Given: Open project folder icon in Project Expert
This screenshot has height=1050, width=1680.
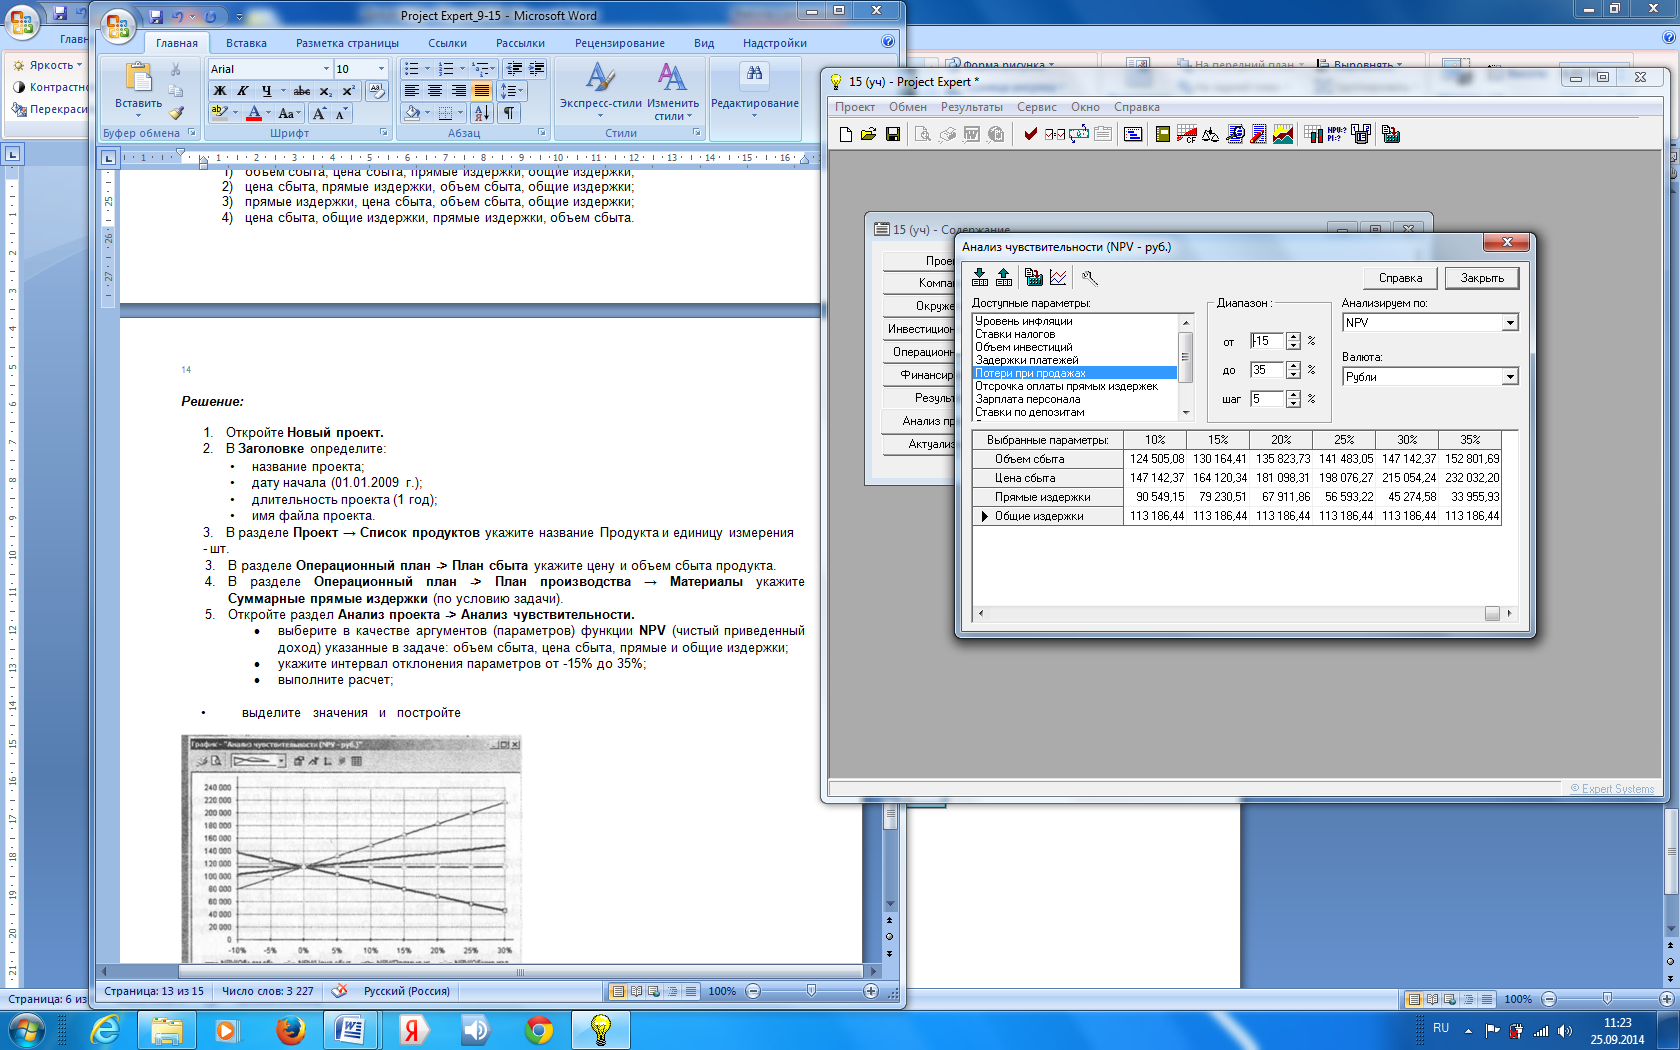Looking at the screenshot, I should click(x=868, y=134).
